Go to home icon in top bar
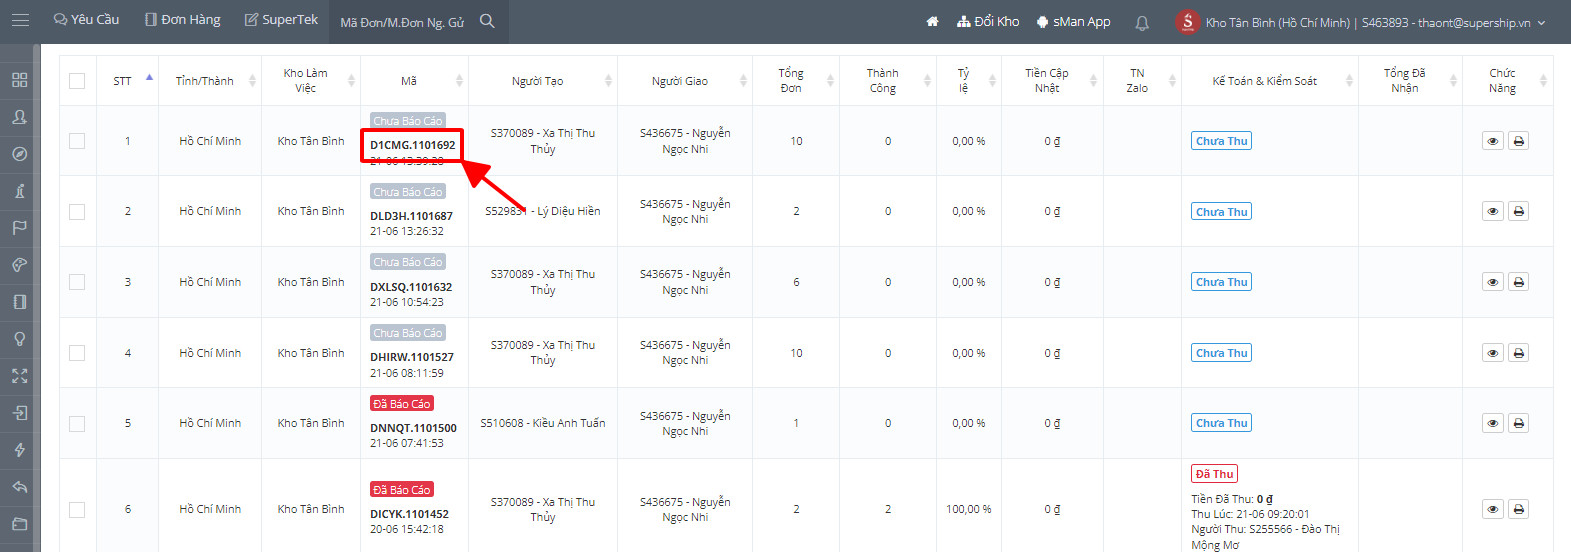 coord(932,21)
